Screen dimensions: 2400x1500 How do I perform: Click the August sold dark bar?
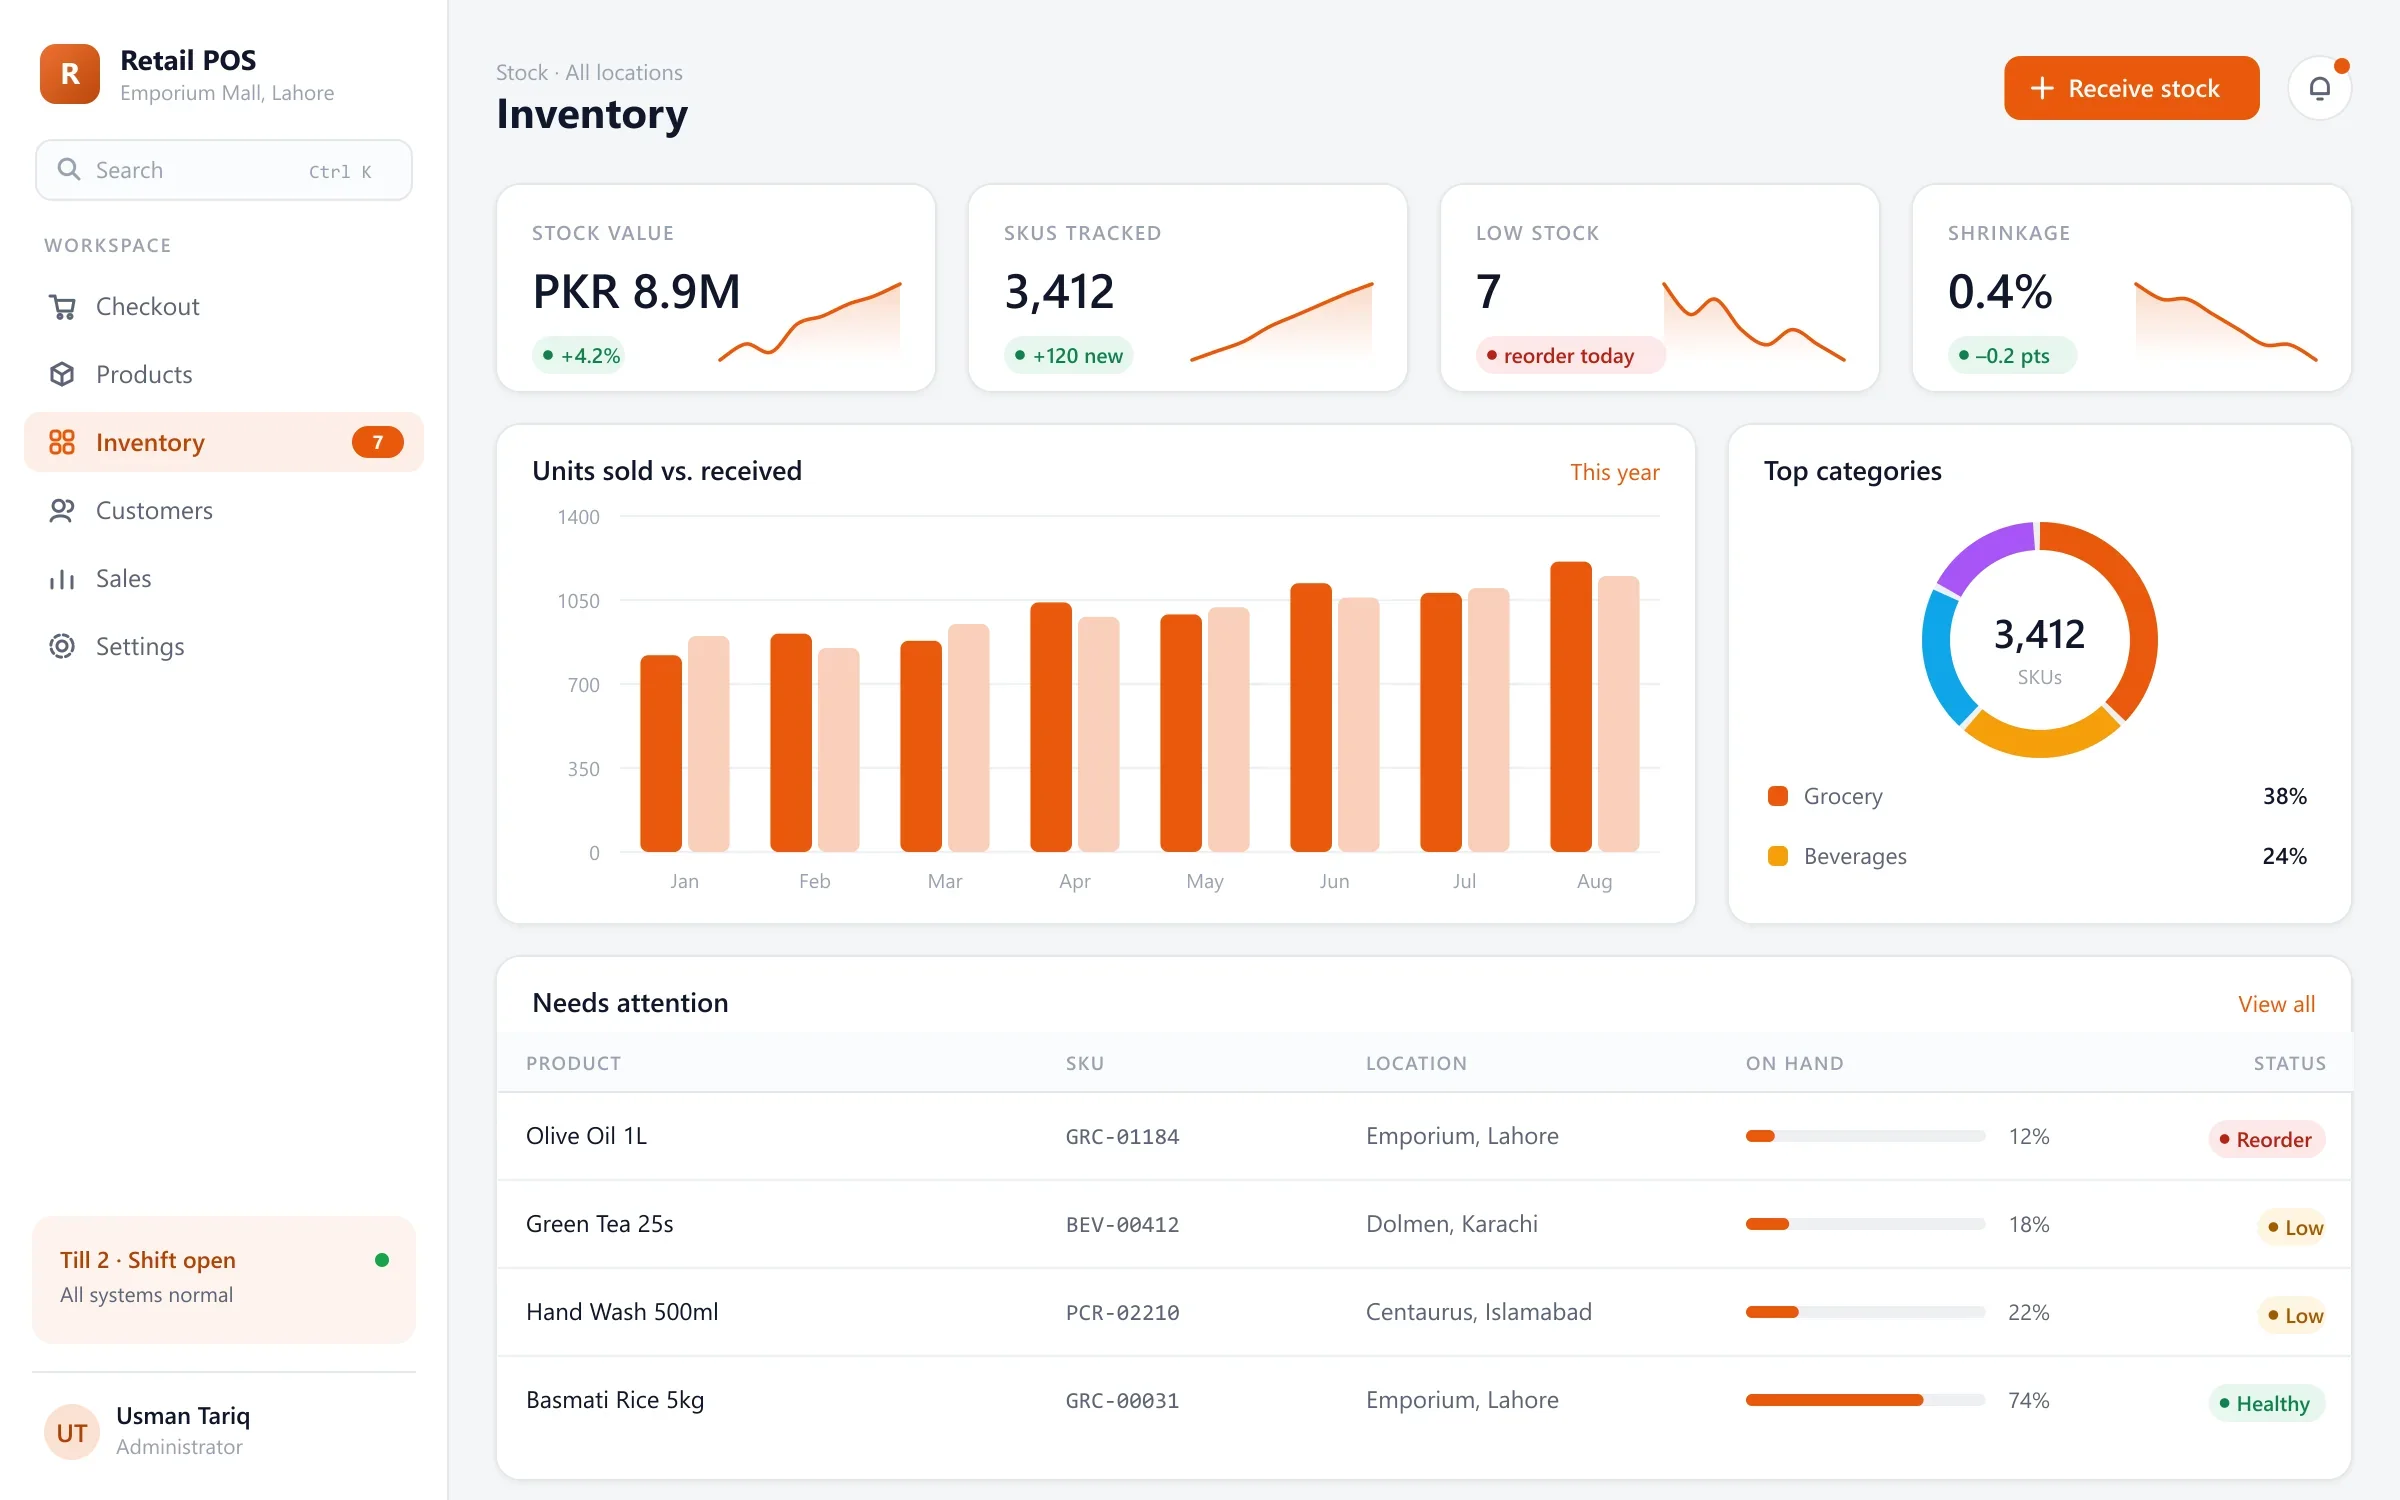1570,707
